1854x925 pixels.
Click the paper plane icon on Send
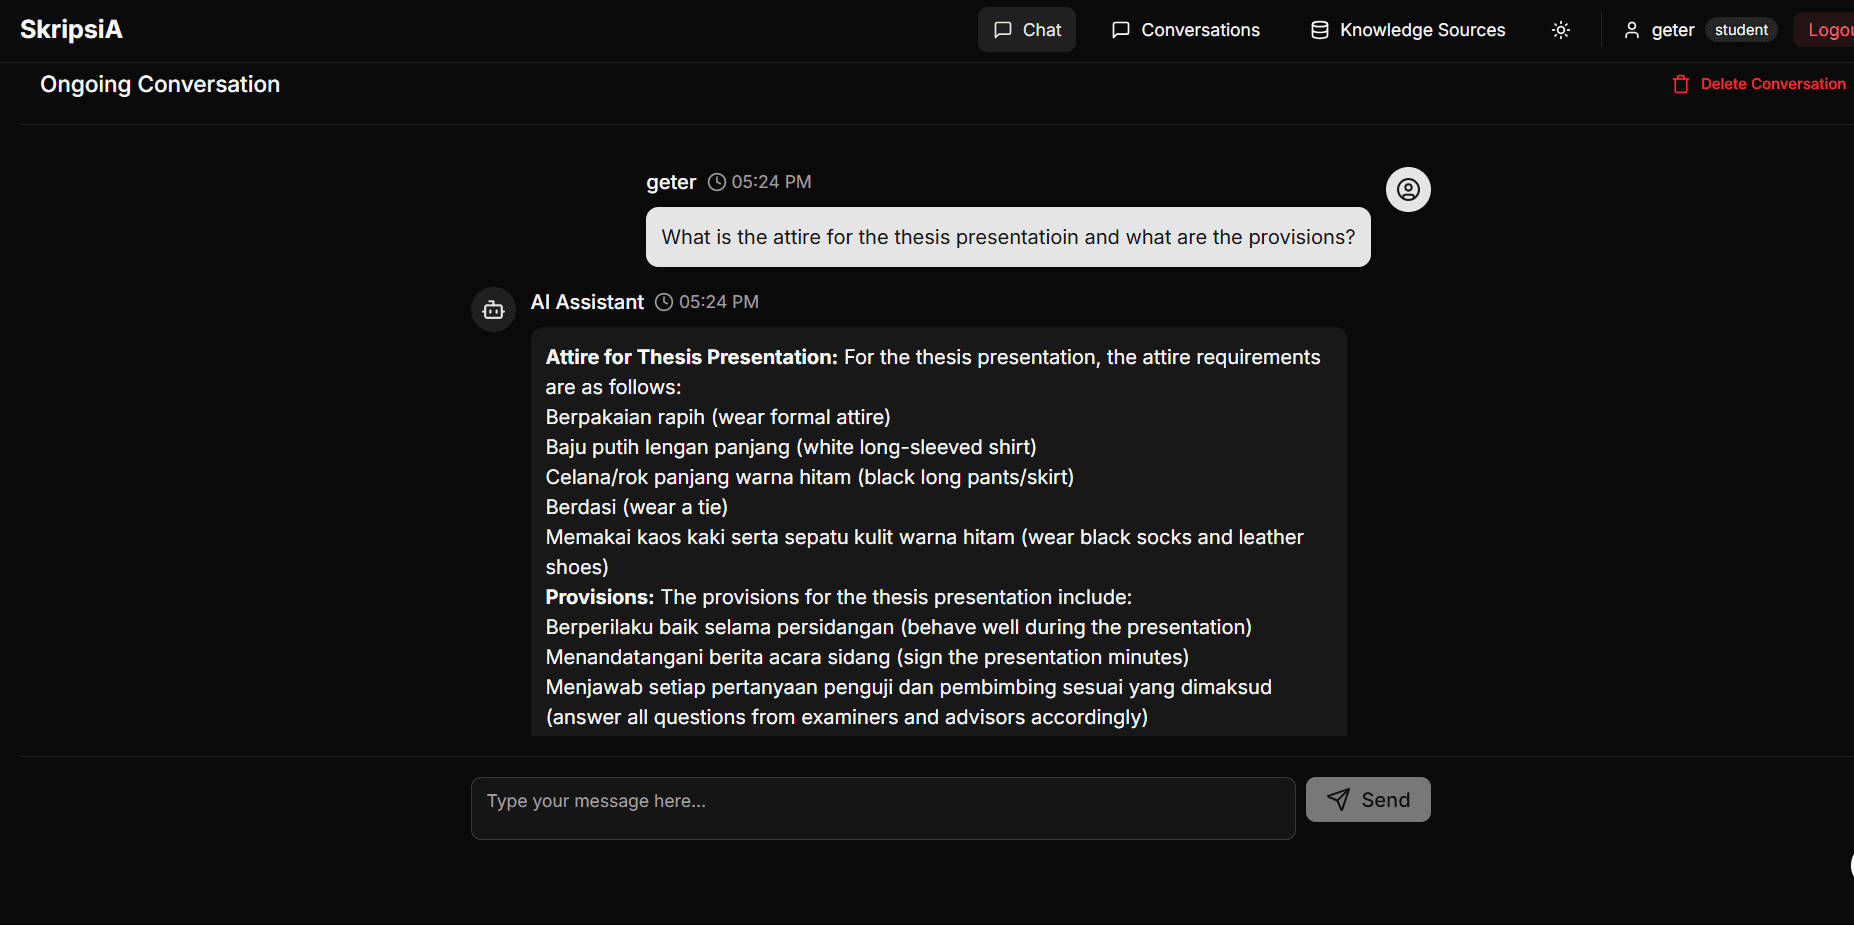[1340, 799]
